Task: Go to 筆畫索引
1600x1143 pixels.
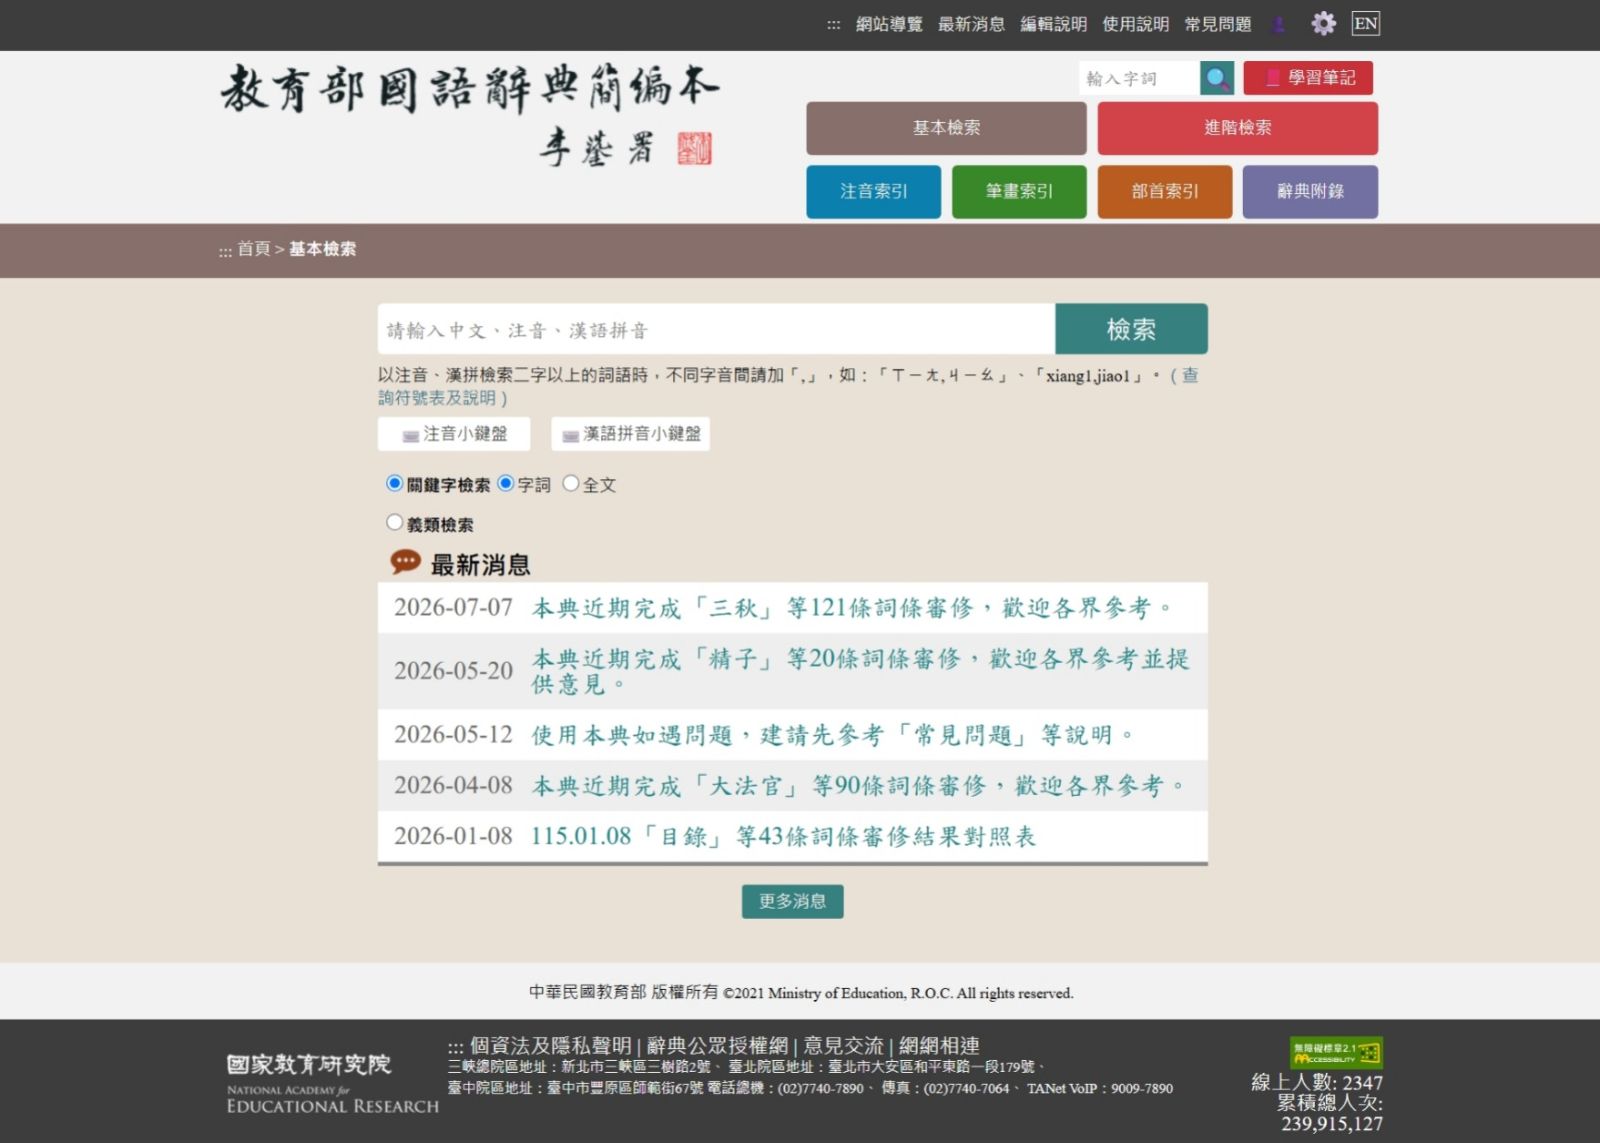Action: tap(1019, 191)
